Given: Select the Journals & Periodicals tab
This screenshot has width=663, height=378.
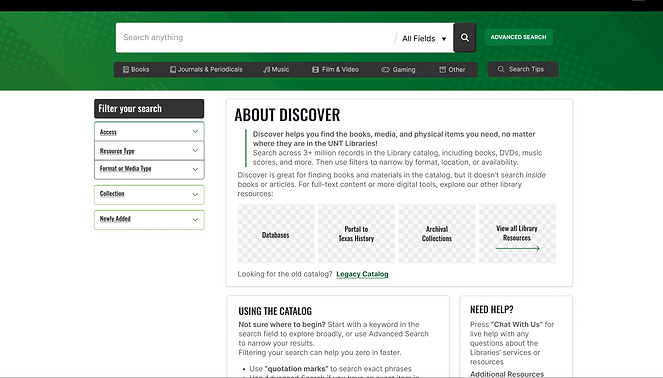Looking at the screenshot, I should tap(206, 69).
